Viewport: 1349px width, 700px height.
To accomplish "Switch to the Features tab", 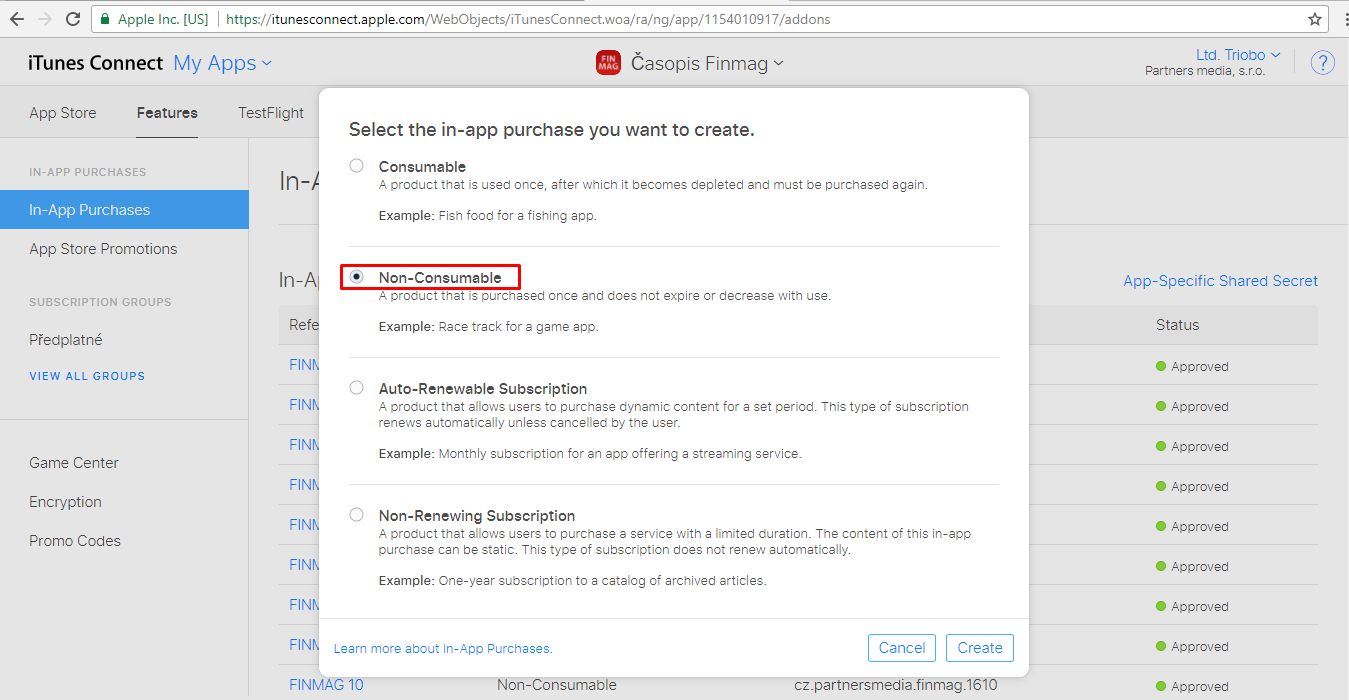I will point(167,113).
